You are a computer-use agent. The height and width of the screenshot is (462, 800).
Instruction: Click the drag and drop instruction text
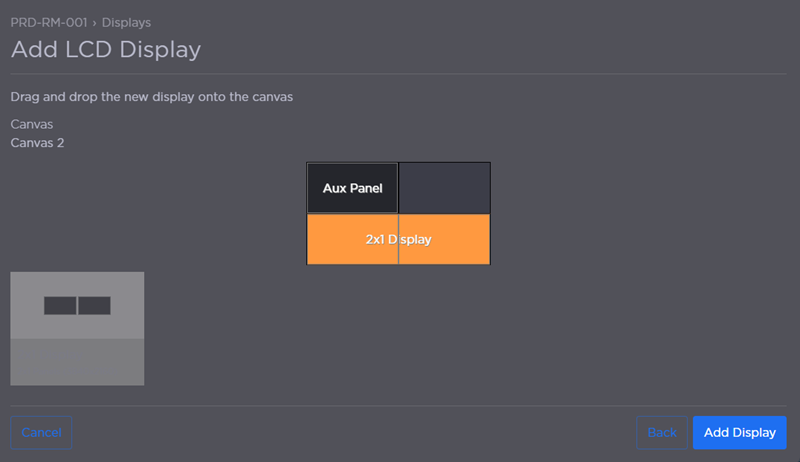click(151, 97)
